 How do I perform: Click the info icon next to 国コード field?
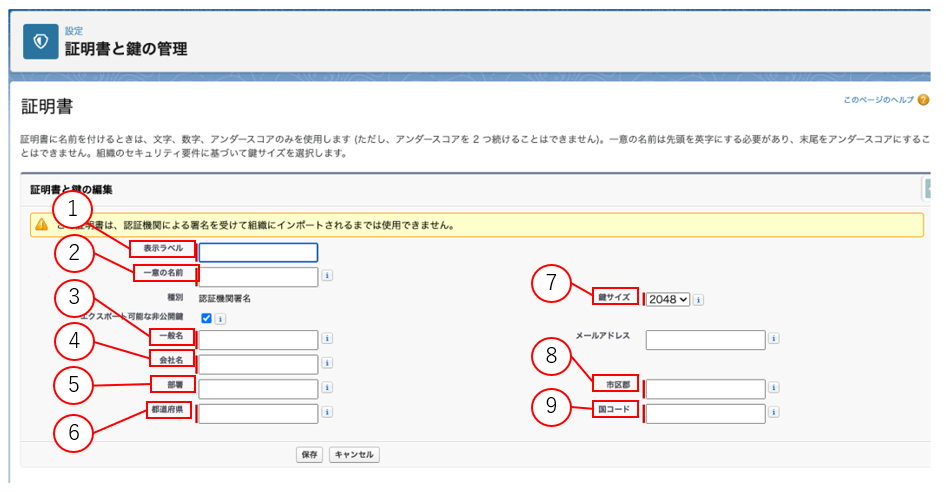coord(774,413)
